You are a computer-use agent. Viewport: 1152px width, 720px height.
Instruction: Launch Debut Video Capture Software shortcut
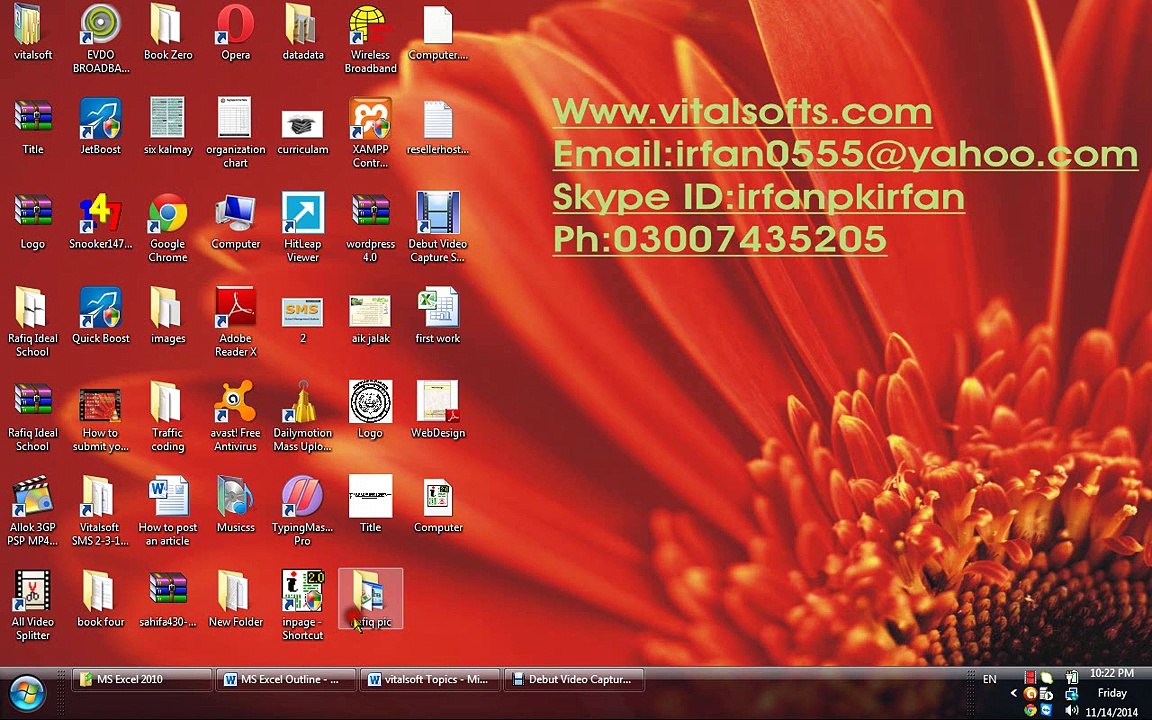click(438, 228)
